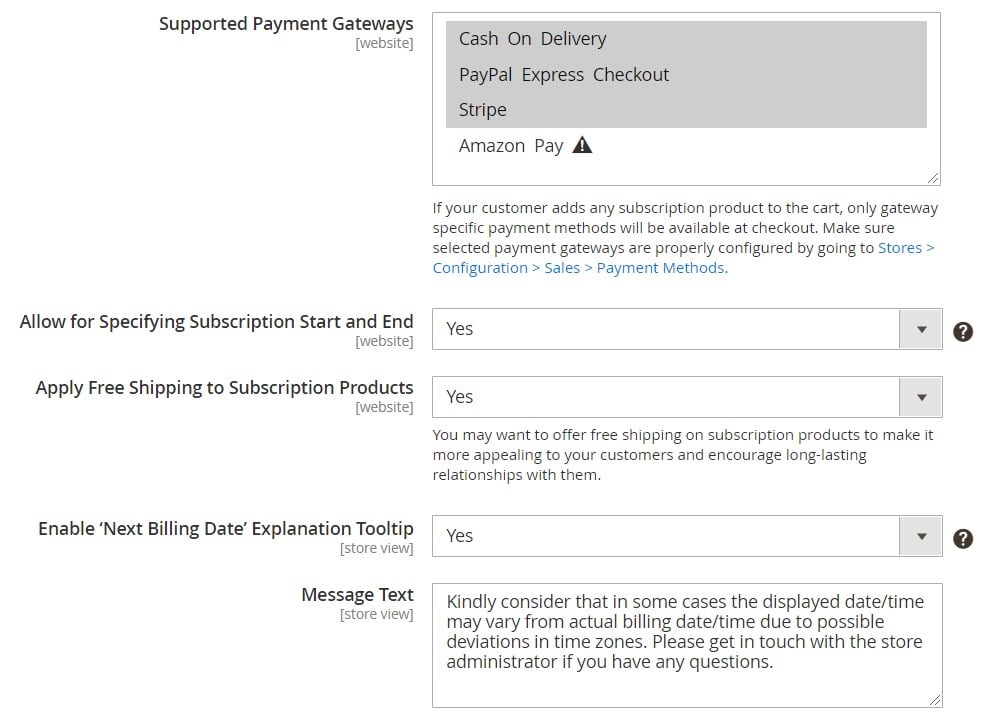Open Stores > Configuration > Sales > Payment Methods link

point(906,248)
